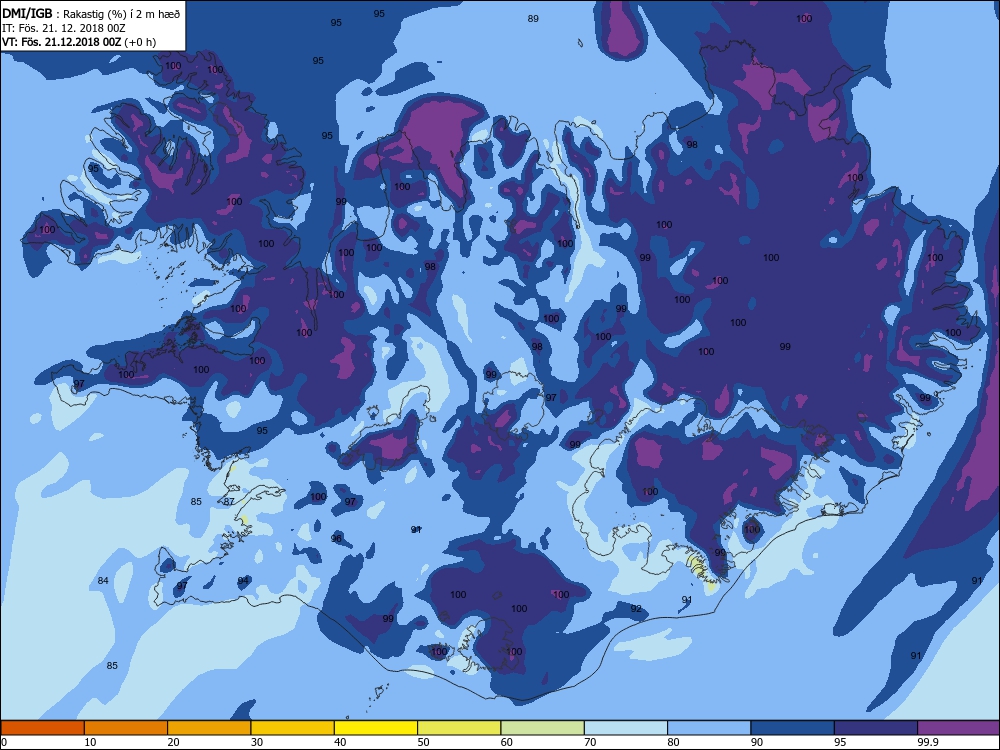1000x750 pixels.
Task: Click the purple legend swatch above 99.9
Action: coord(959,728)
